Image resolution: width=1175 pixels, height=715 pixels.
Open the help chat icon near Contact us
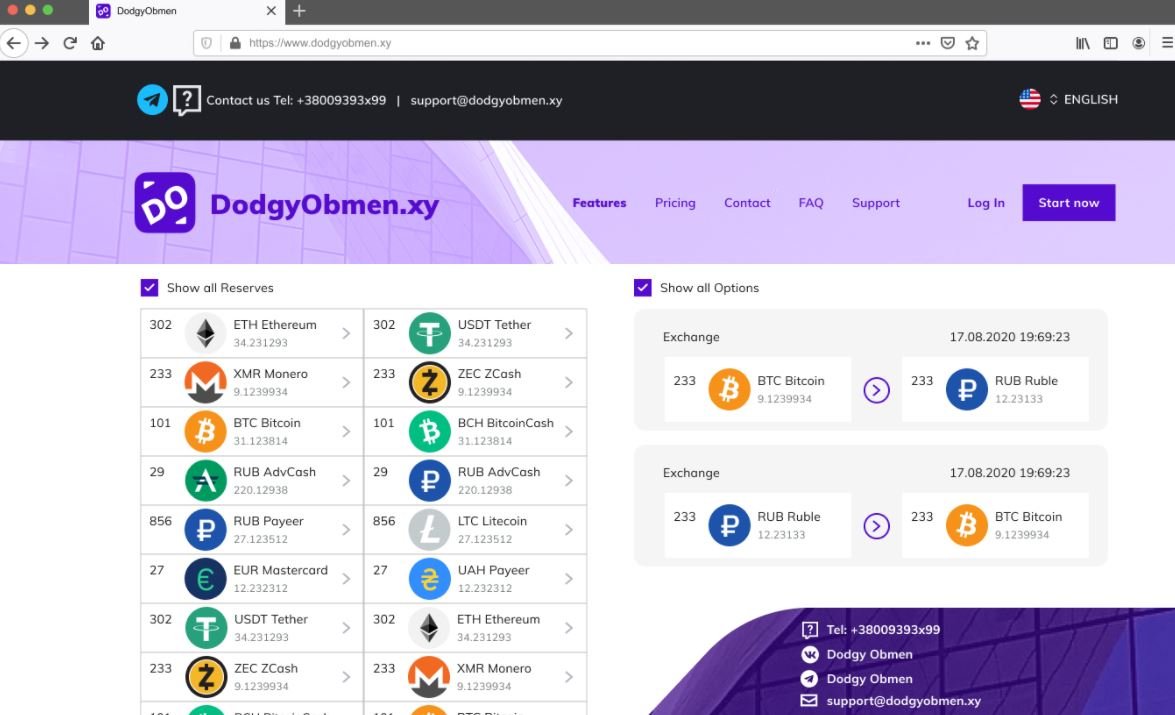[x=187, y=100]
